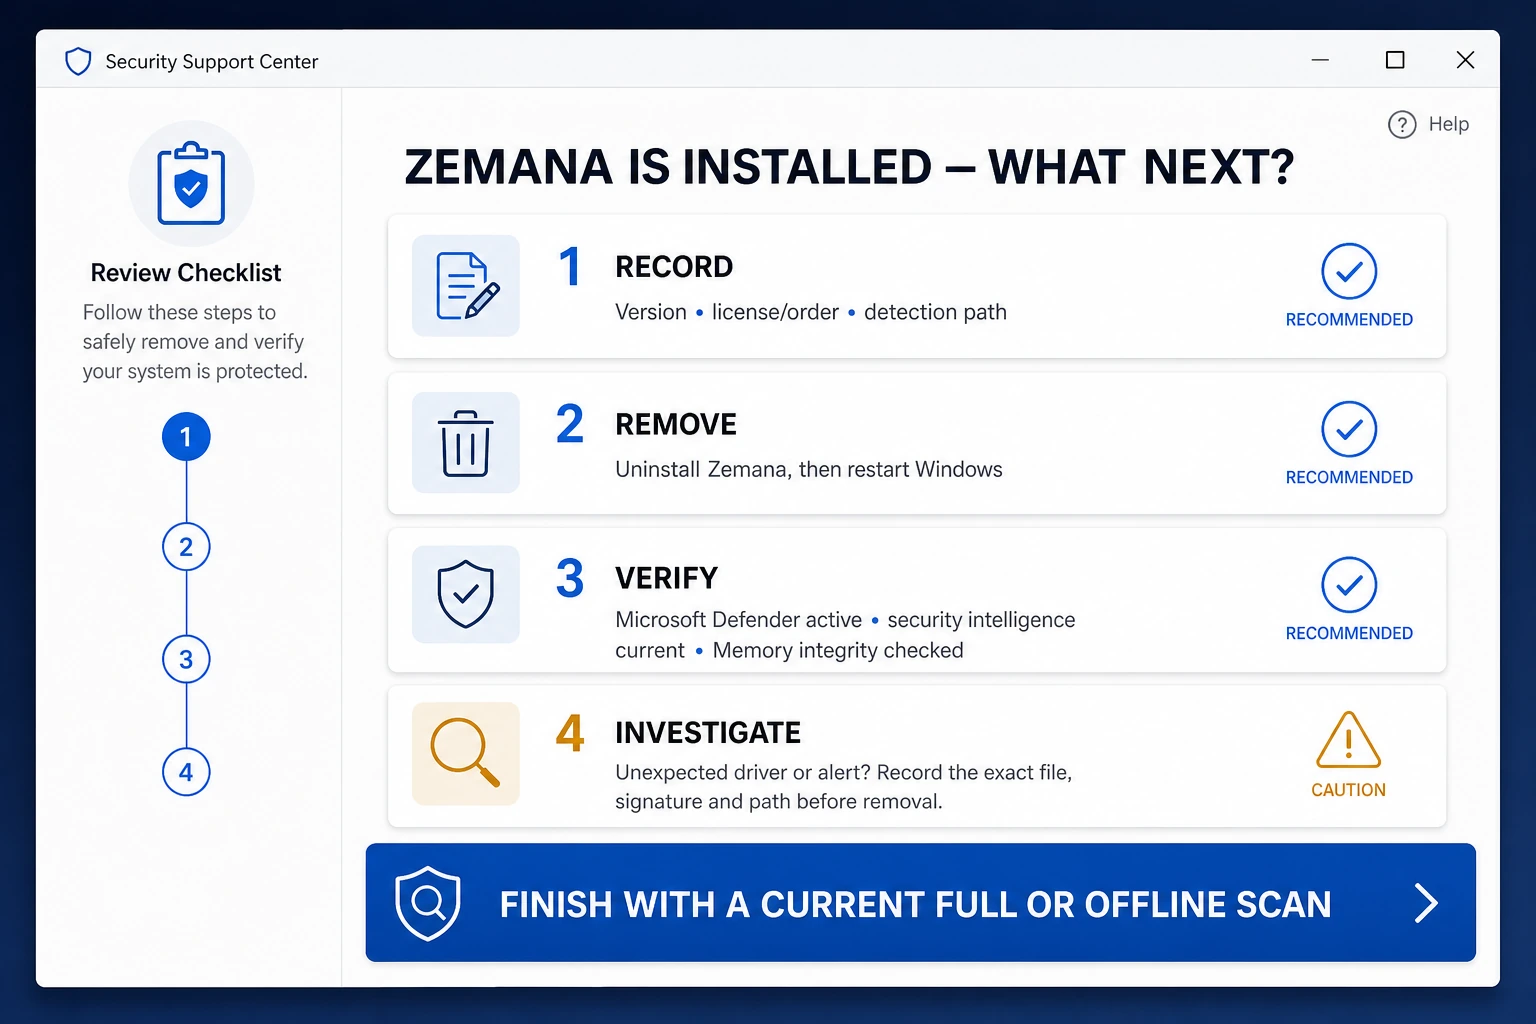Image resolution: width=1536 pixels, height=1024 pixels.
Task: Click the RECORD step heading
Action: tap(674, 267)
